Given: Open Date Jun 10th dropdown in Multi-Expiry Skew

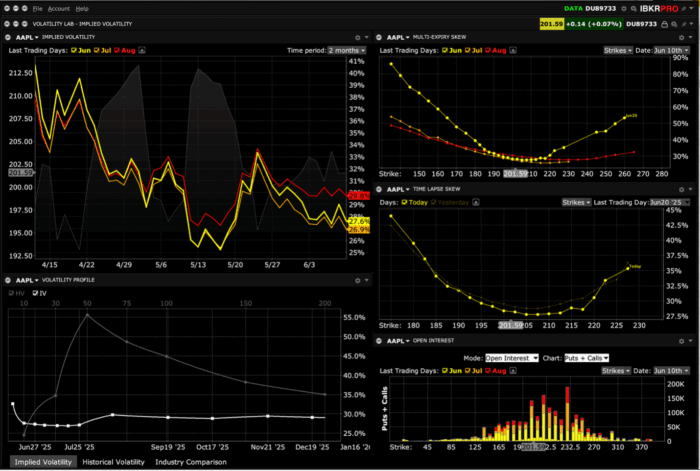Looking at the screenshot, I should (x=671, y=50).
